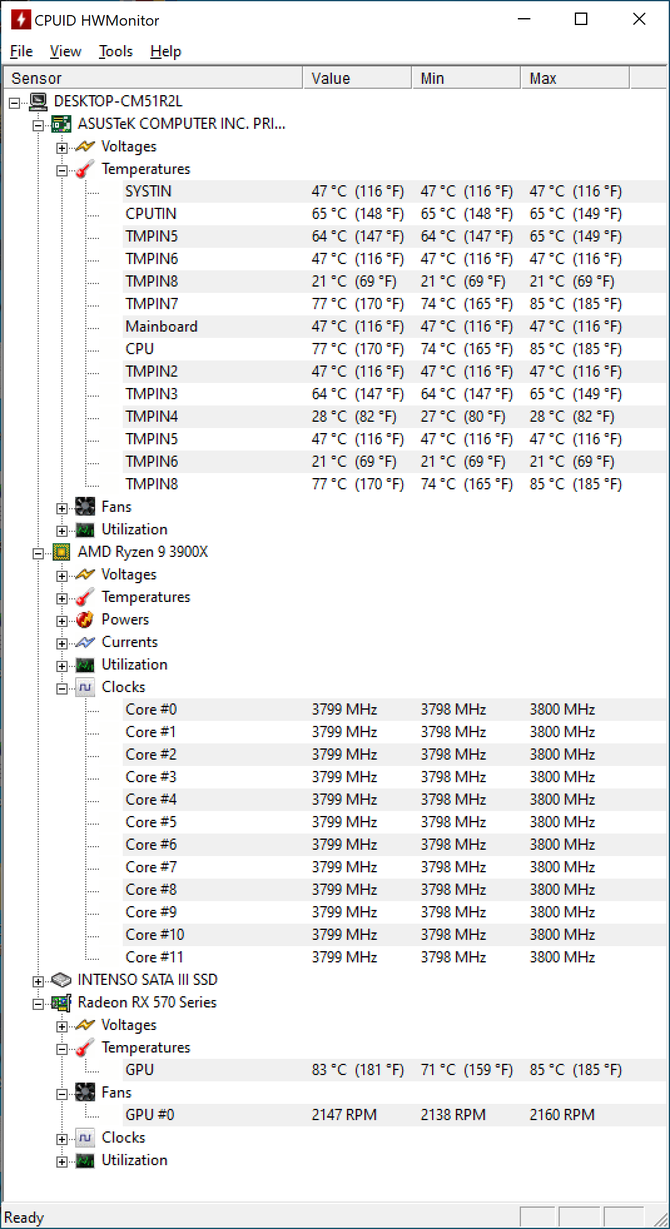Click the Temperatures thermometer icon under Radeon RX 570
670x1229 pixels.
[85, 1047]
